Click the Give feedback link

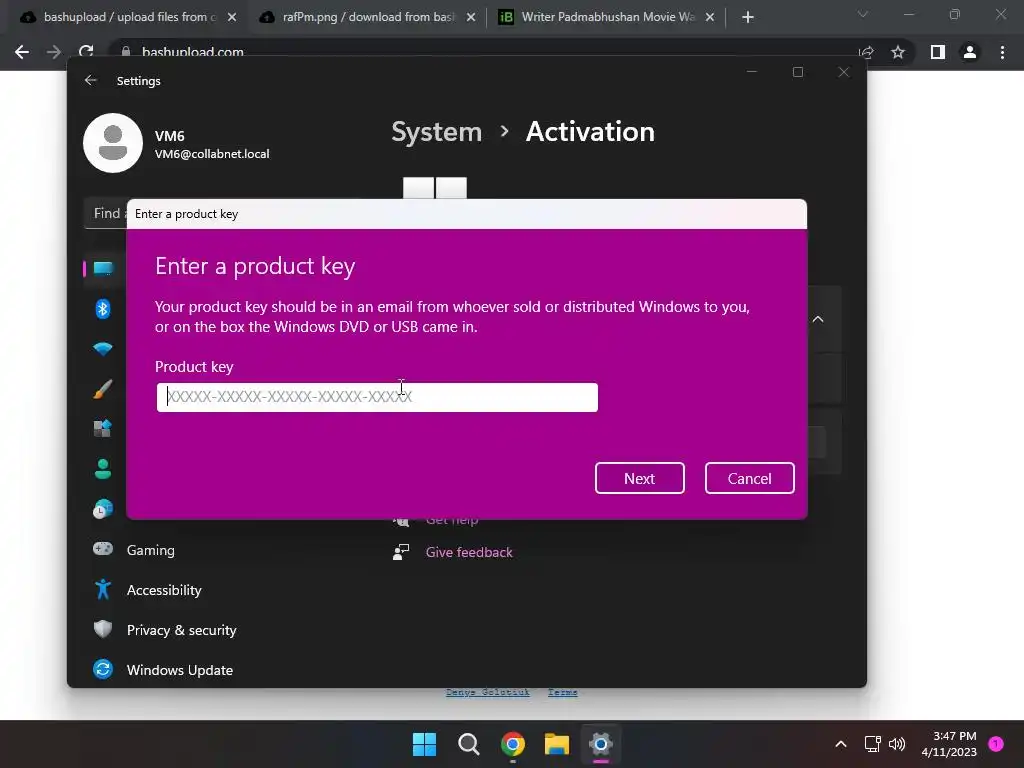click(469, 552)
